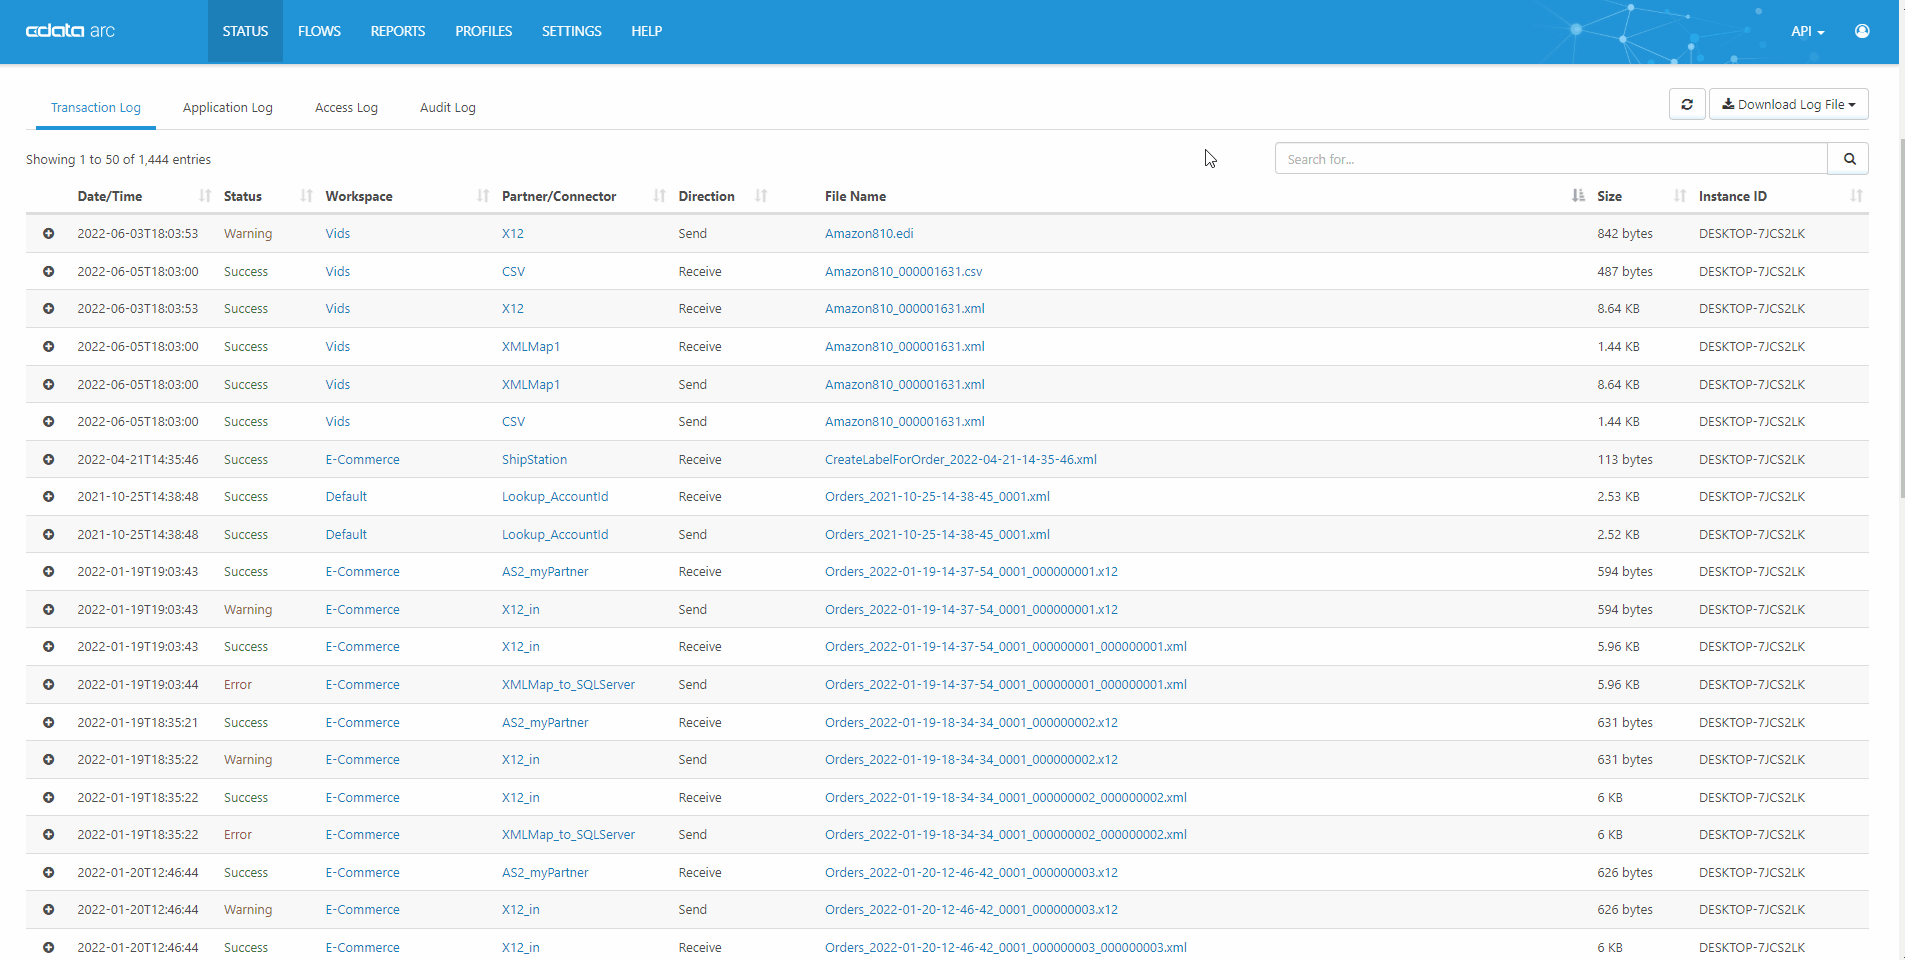The image size is (1905, 960).
Task: Expand details for Amazon810_000001631.csv row
Action: click(x=48, y=271)
